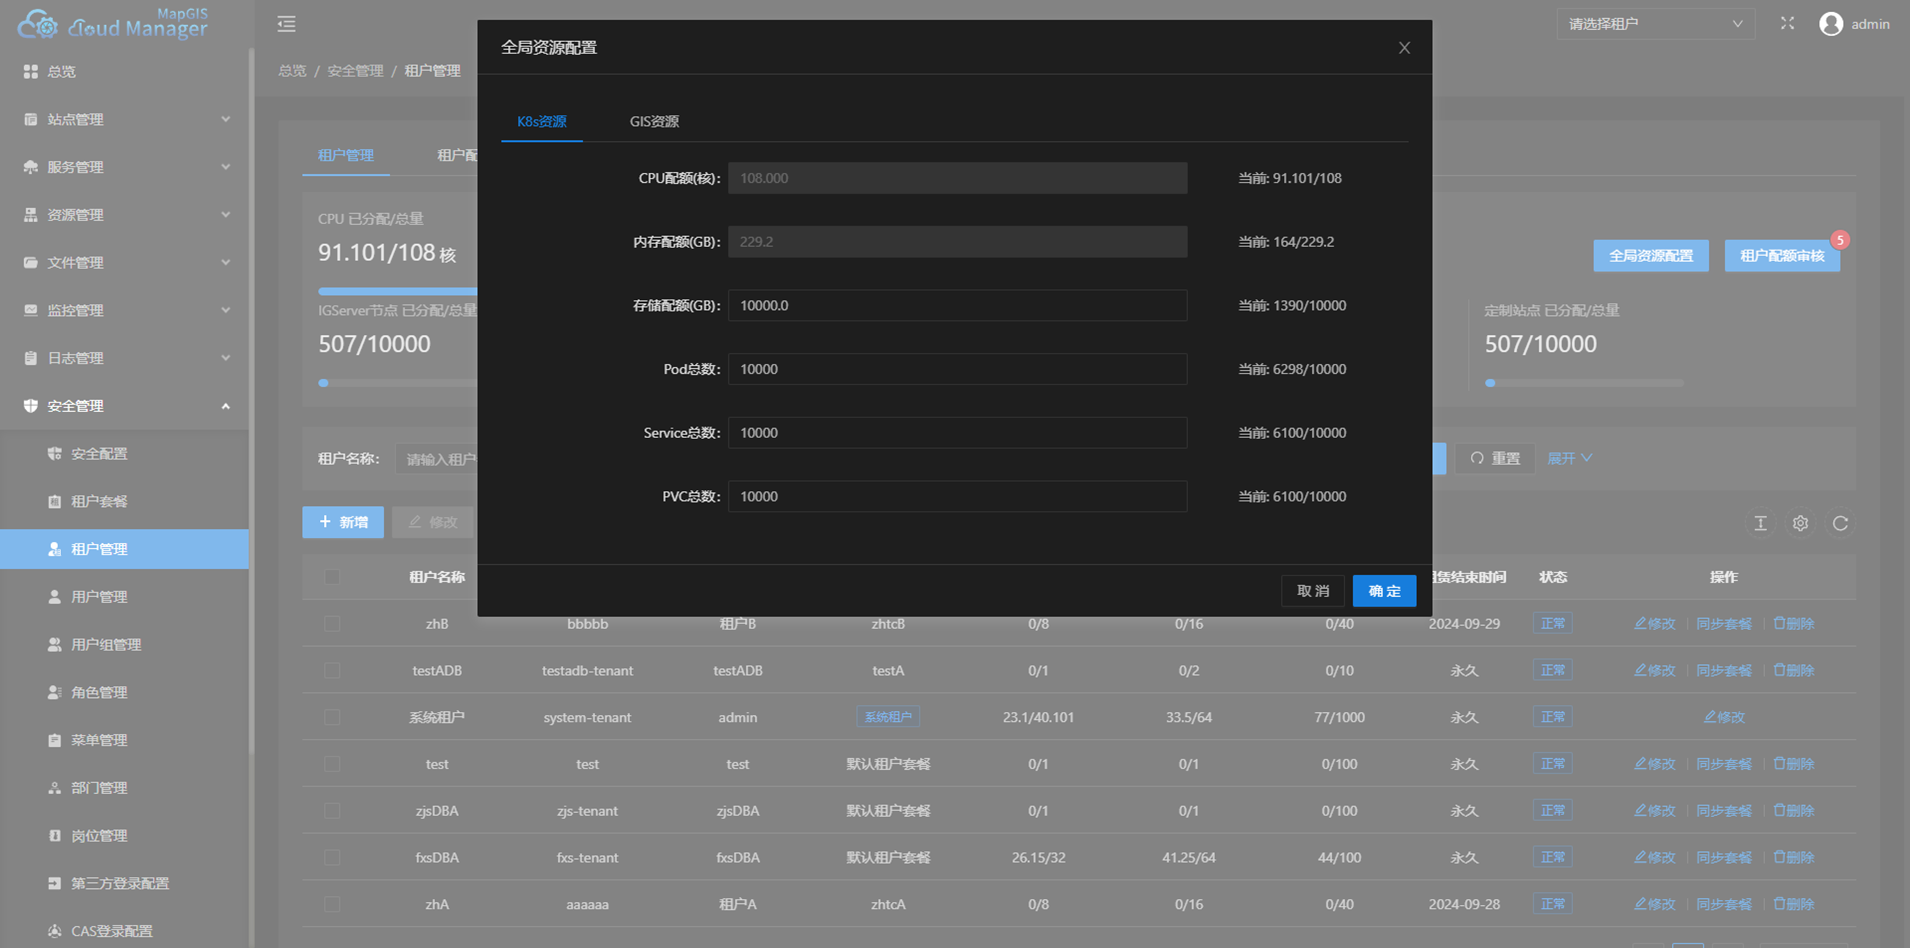Open table column settings gear icon

click(1800, 523)
